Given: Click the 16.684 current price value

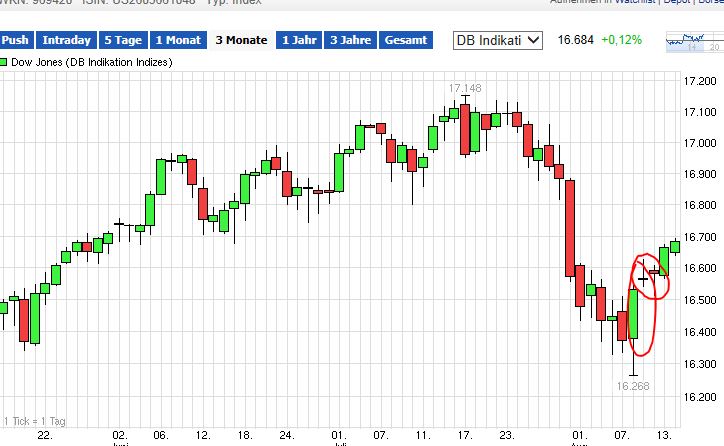Looking at the screenshot, I should coord(575,40).
